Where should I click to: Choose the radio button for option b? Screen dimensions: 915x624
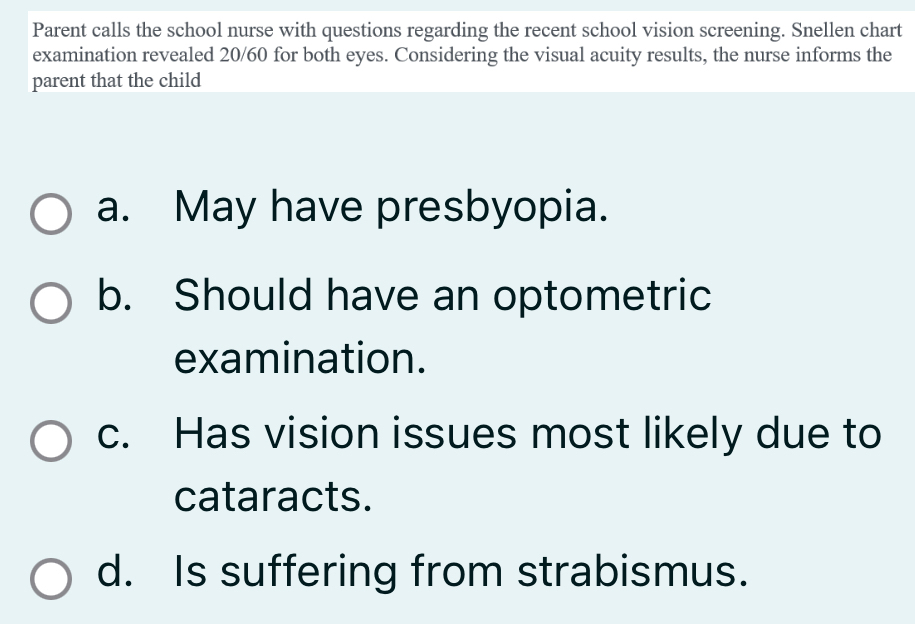50,303
